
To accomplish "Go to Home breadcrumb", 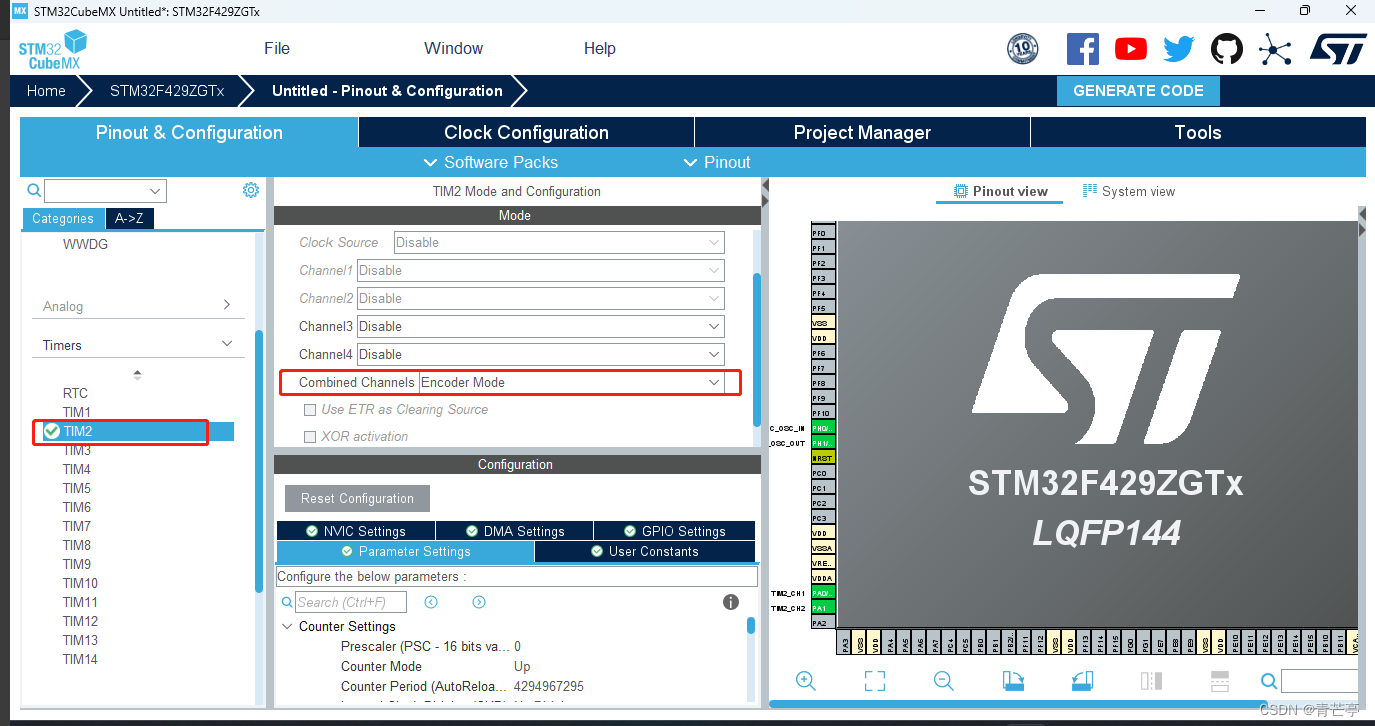I will (46, 90).
